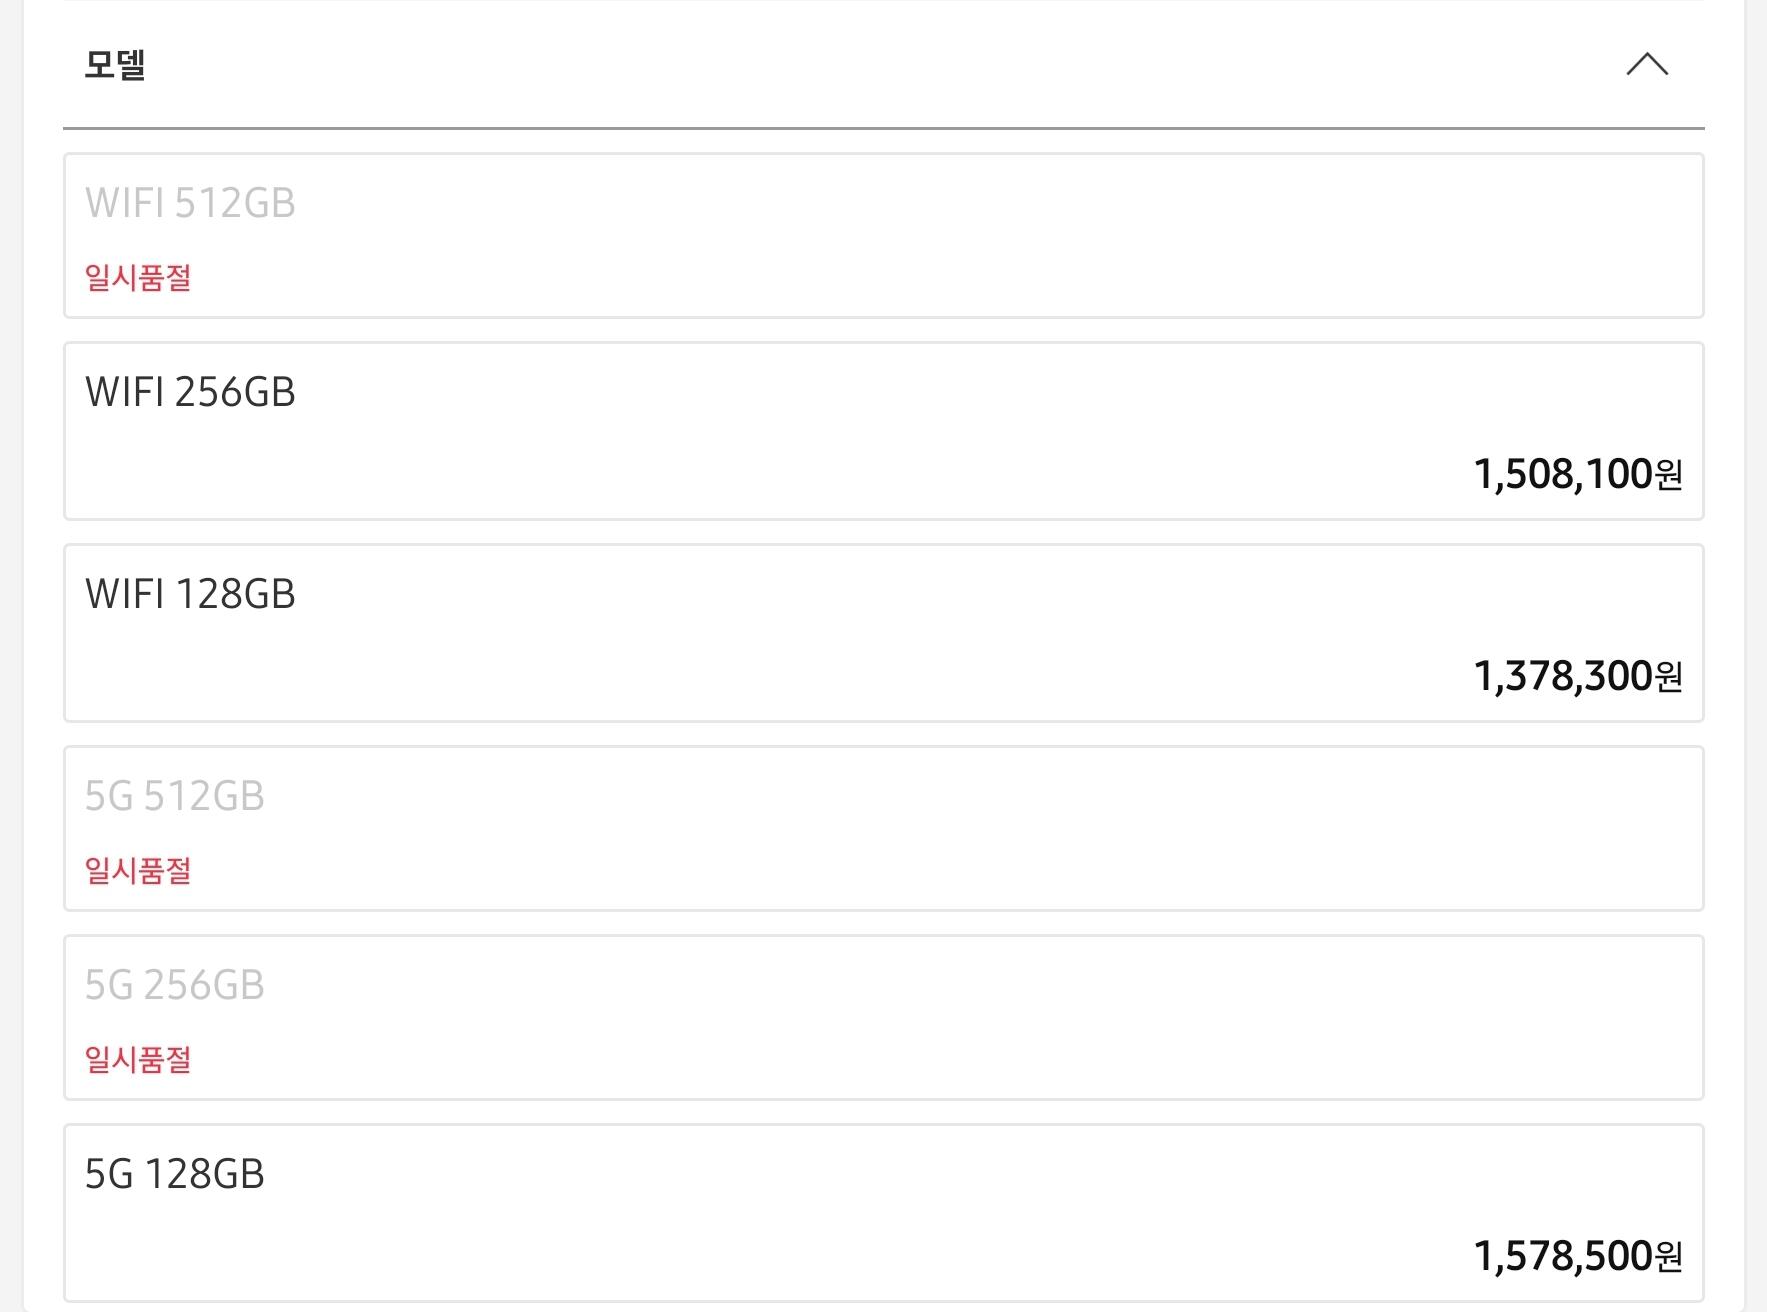The height and width of the screenshot is (1312, 1767).
Task: Select the WIFI 128GB model option
Action: (x=883, y=633)
